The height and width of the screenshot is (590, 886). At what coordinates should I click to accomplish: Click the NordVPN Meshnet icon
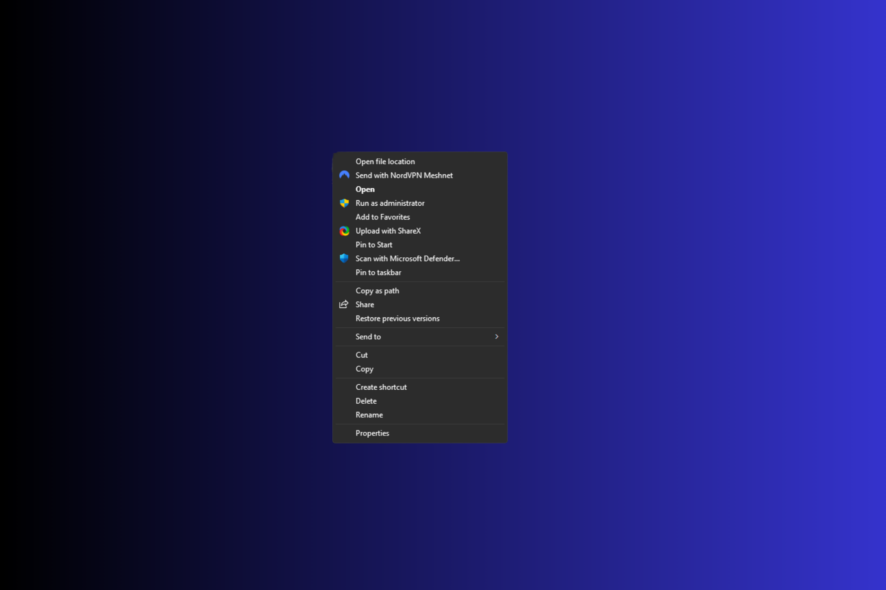tap(344, 175)
